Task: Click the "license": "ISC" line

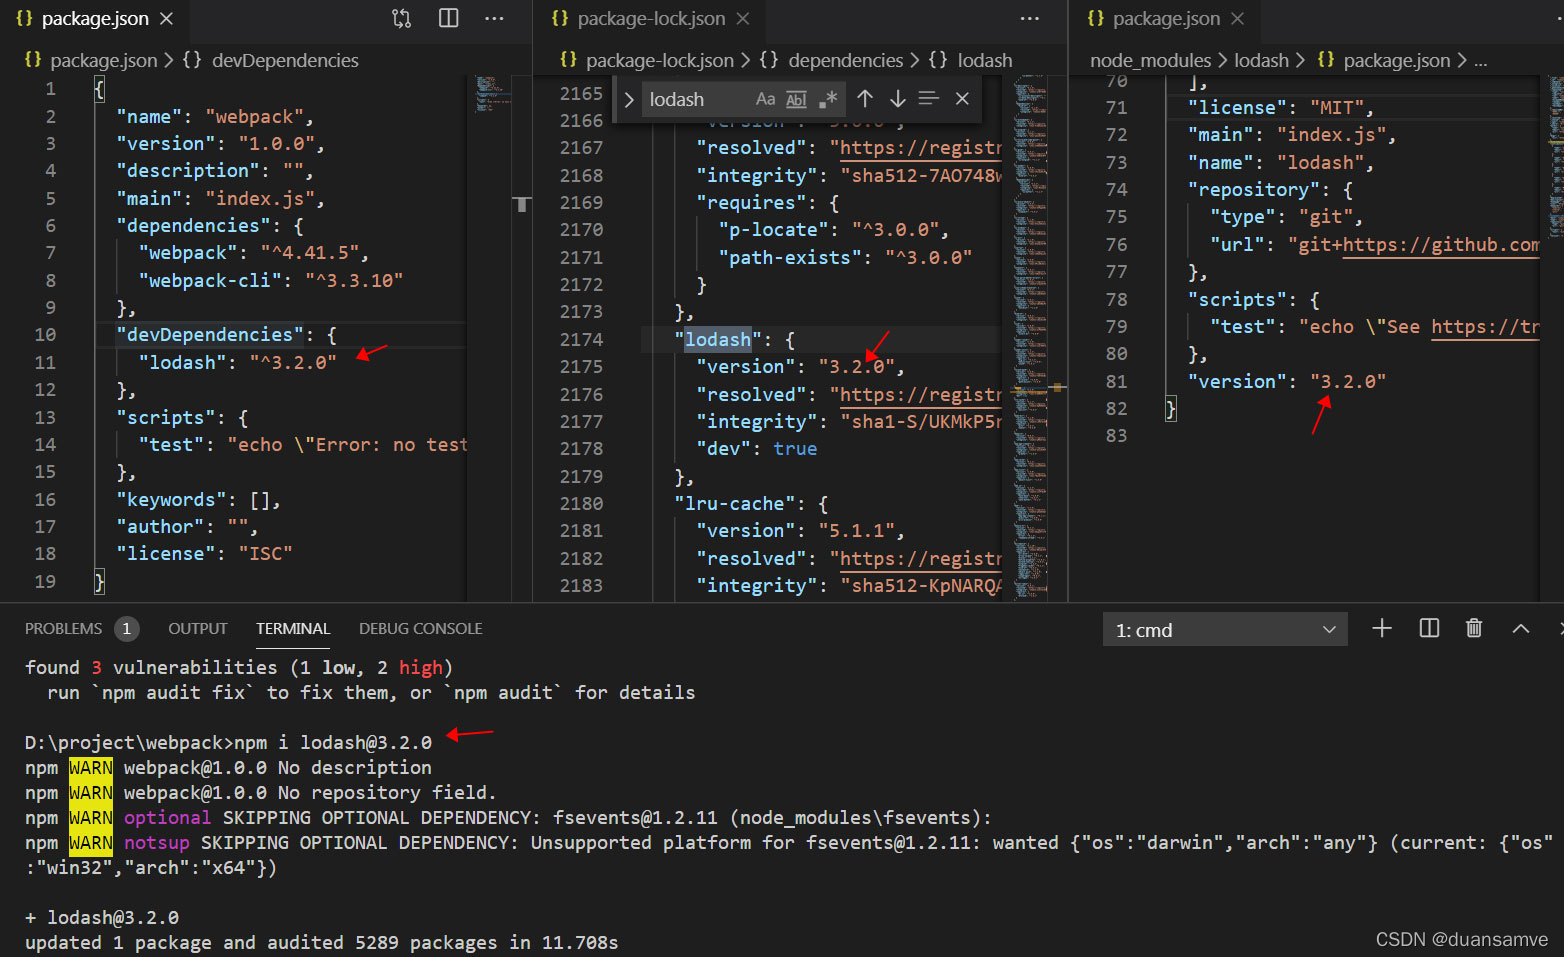Action: [x=205, y=553]
